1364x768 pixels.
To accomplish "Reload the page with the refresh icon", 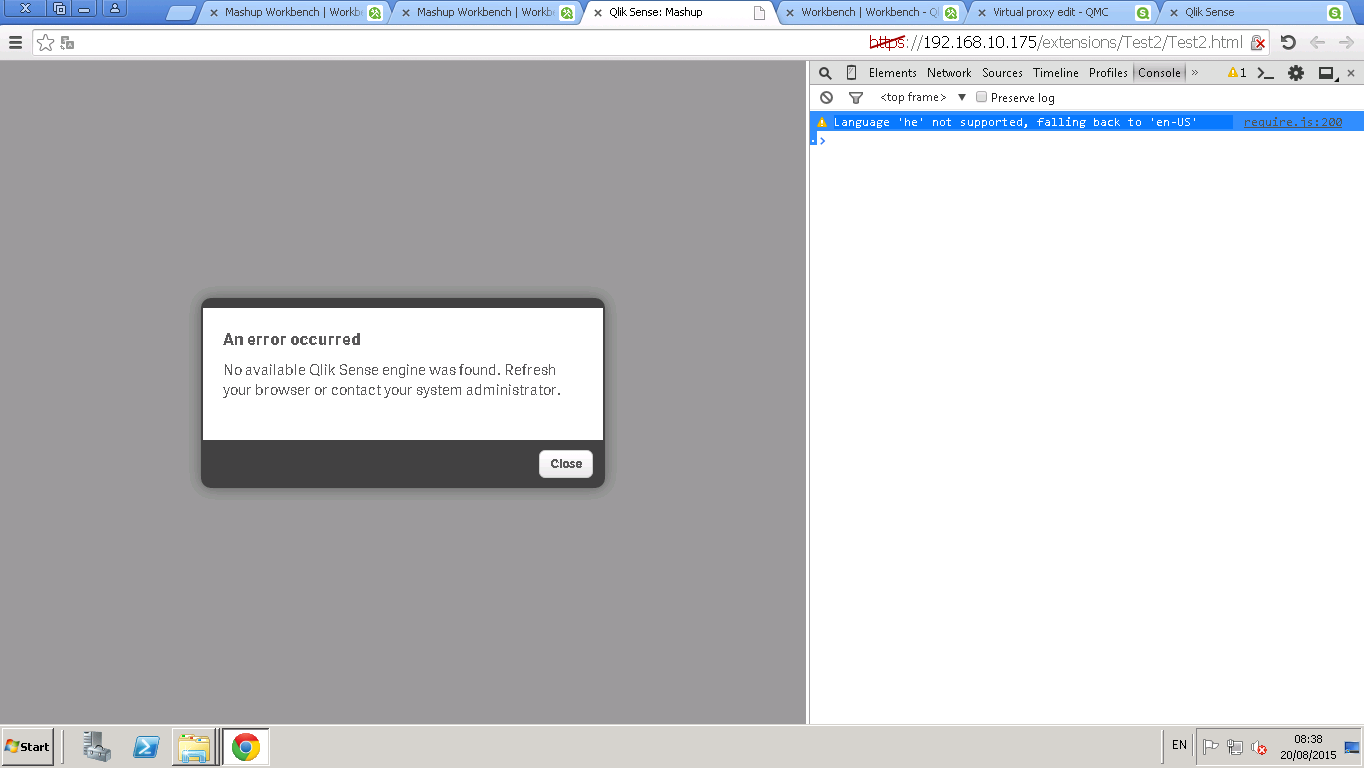I will 1288,43.
